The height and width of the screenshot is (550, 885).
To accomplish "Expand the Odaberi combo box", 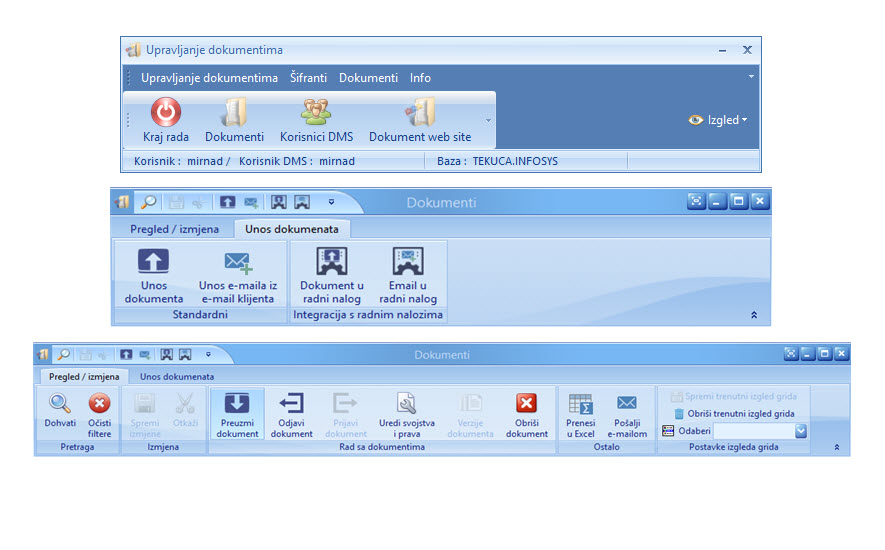I will click(x=801, y=431).
